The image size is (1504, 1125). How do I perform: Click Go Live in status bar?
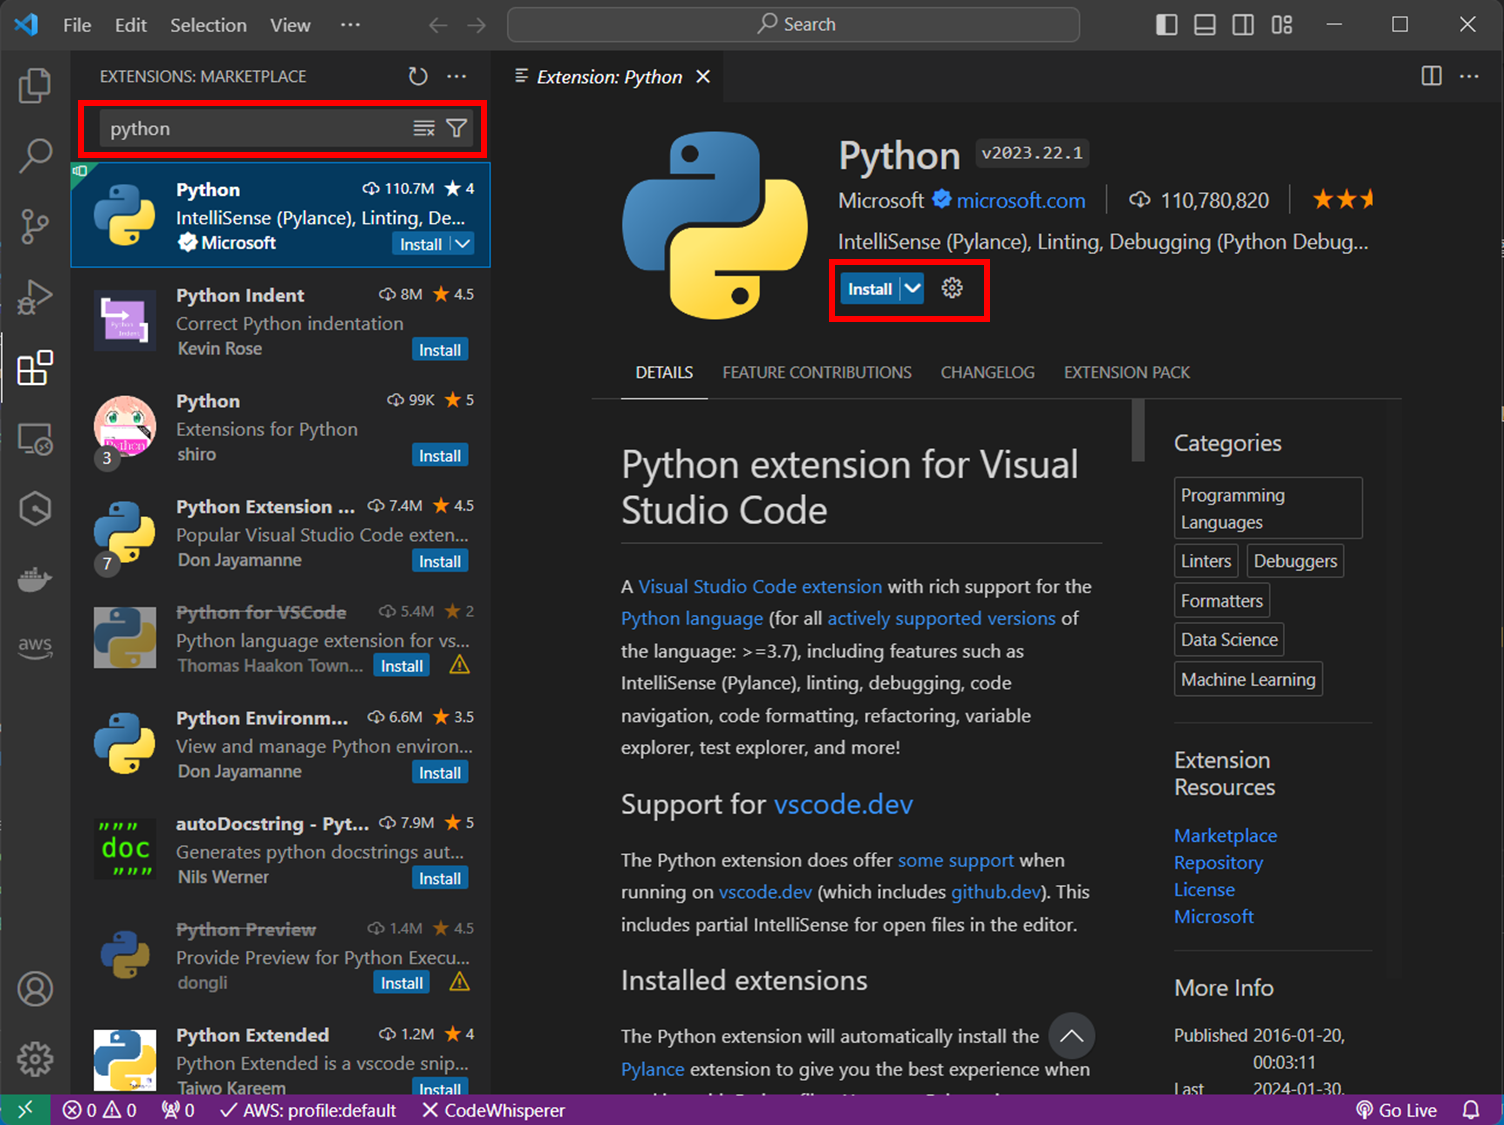(x=1396, y=1110)
